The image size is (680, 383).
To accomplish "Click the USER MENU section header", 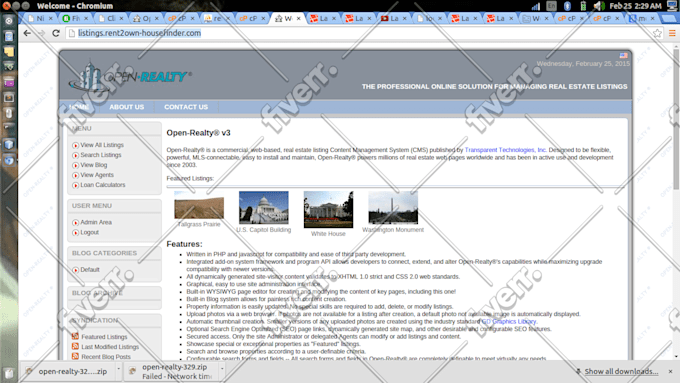I will click(92, 206).
